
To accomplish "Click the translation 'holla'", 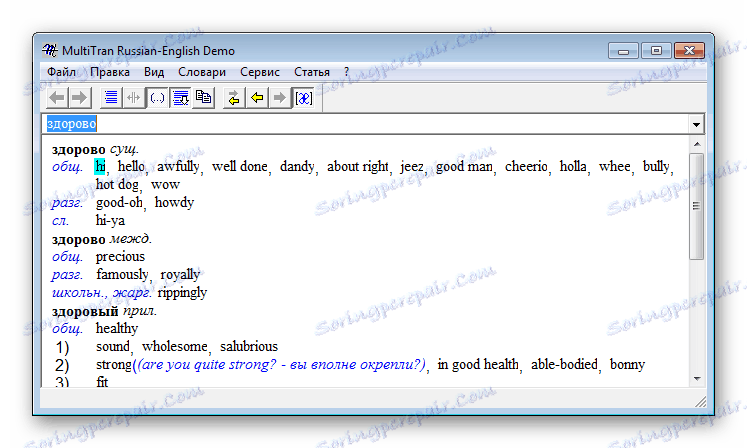I will [x=573, y=166].
